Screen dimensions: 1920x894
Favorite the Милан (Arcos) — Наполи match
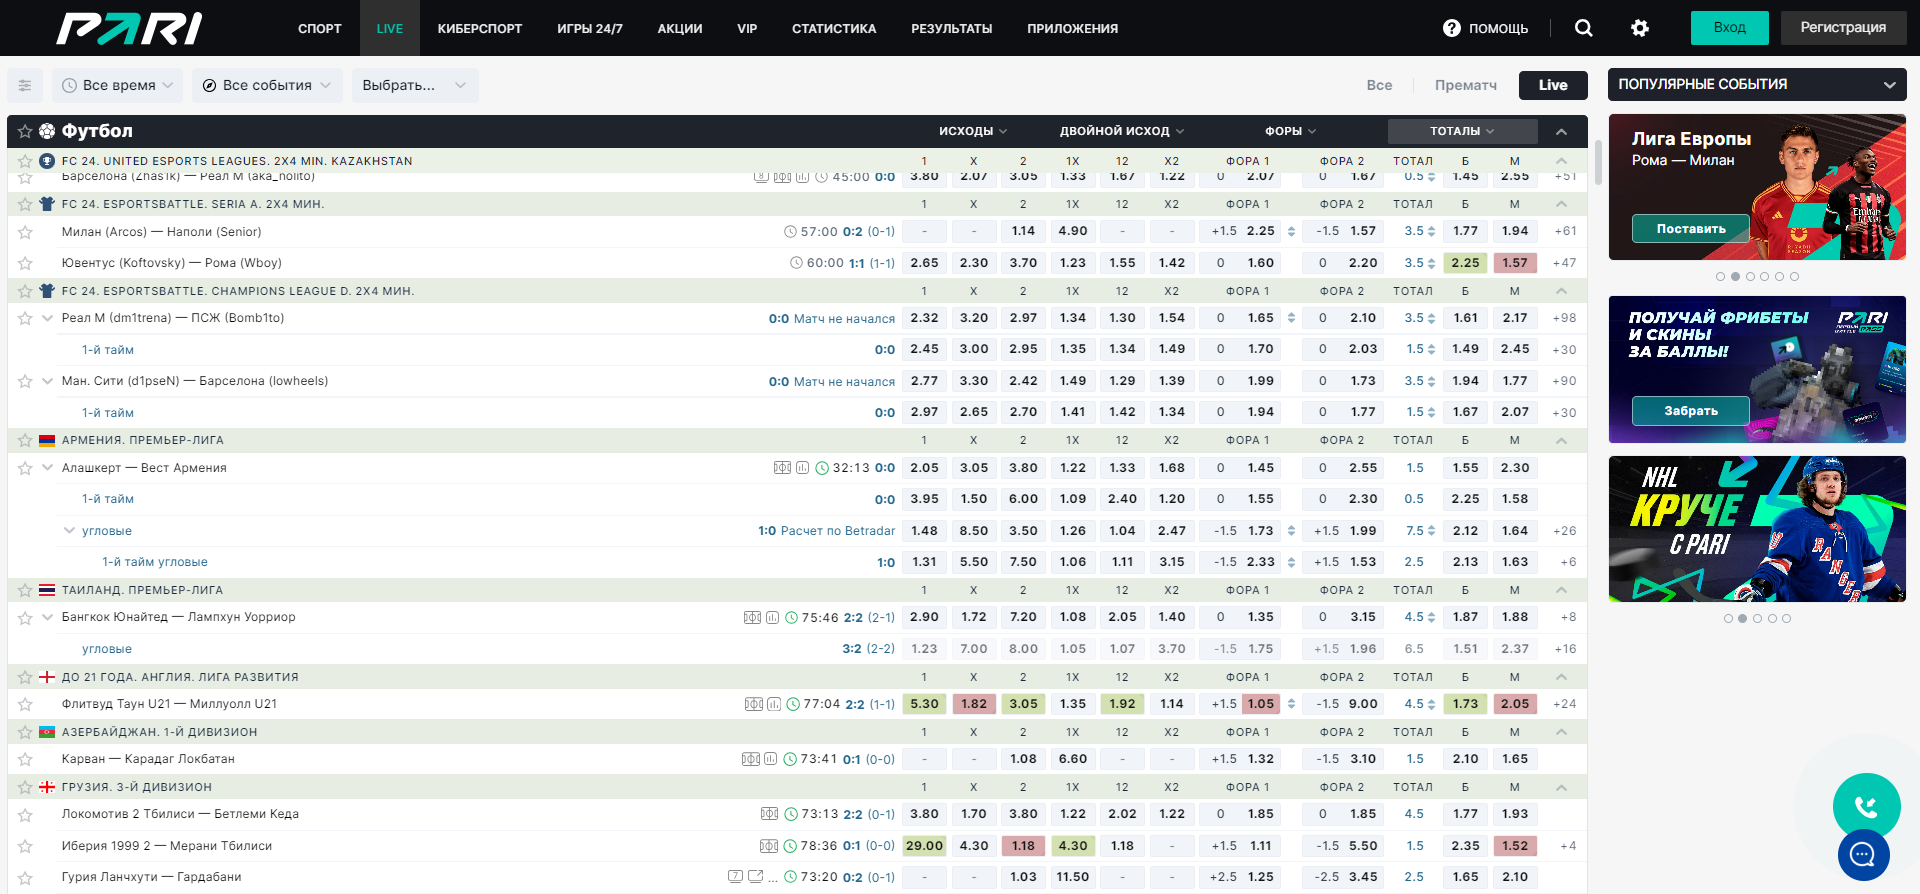click(x=25, y=232)
